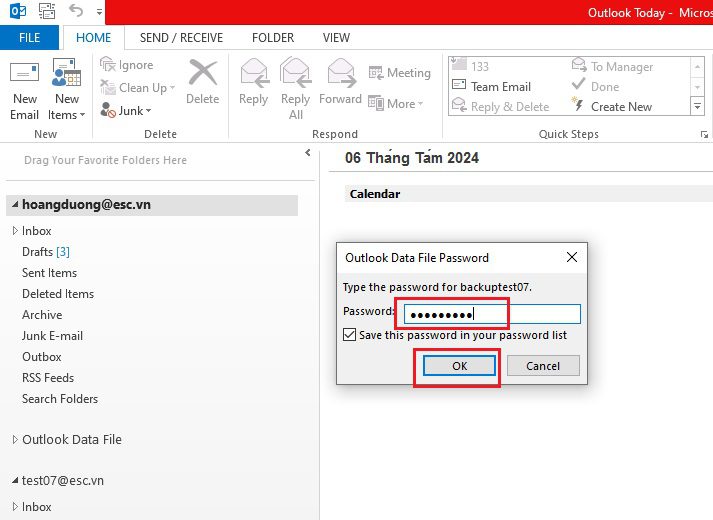Click OK in password dialog

[x=459, y=365]
